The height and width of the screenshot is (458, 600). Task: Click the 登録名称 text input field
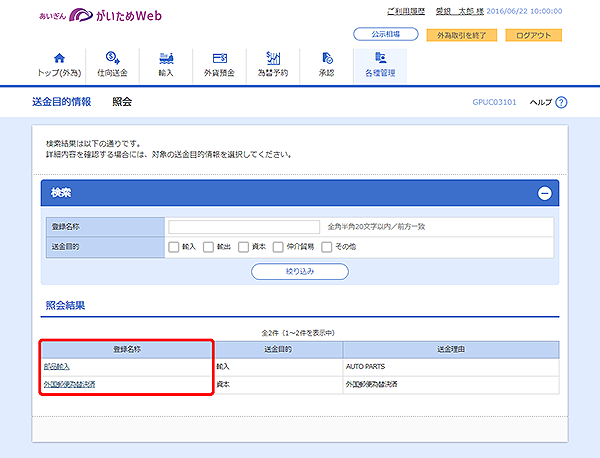coord(244,227)
